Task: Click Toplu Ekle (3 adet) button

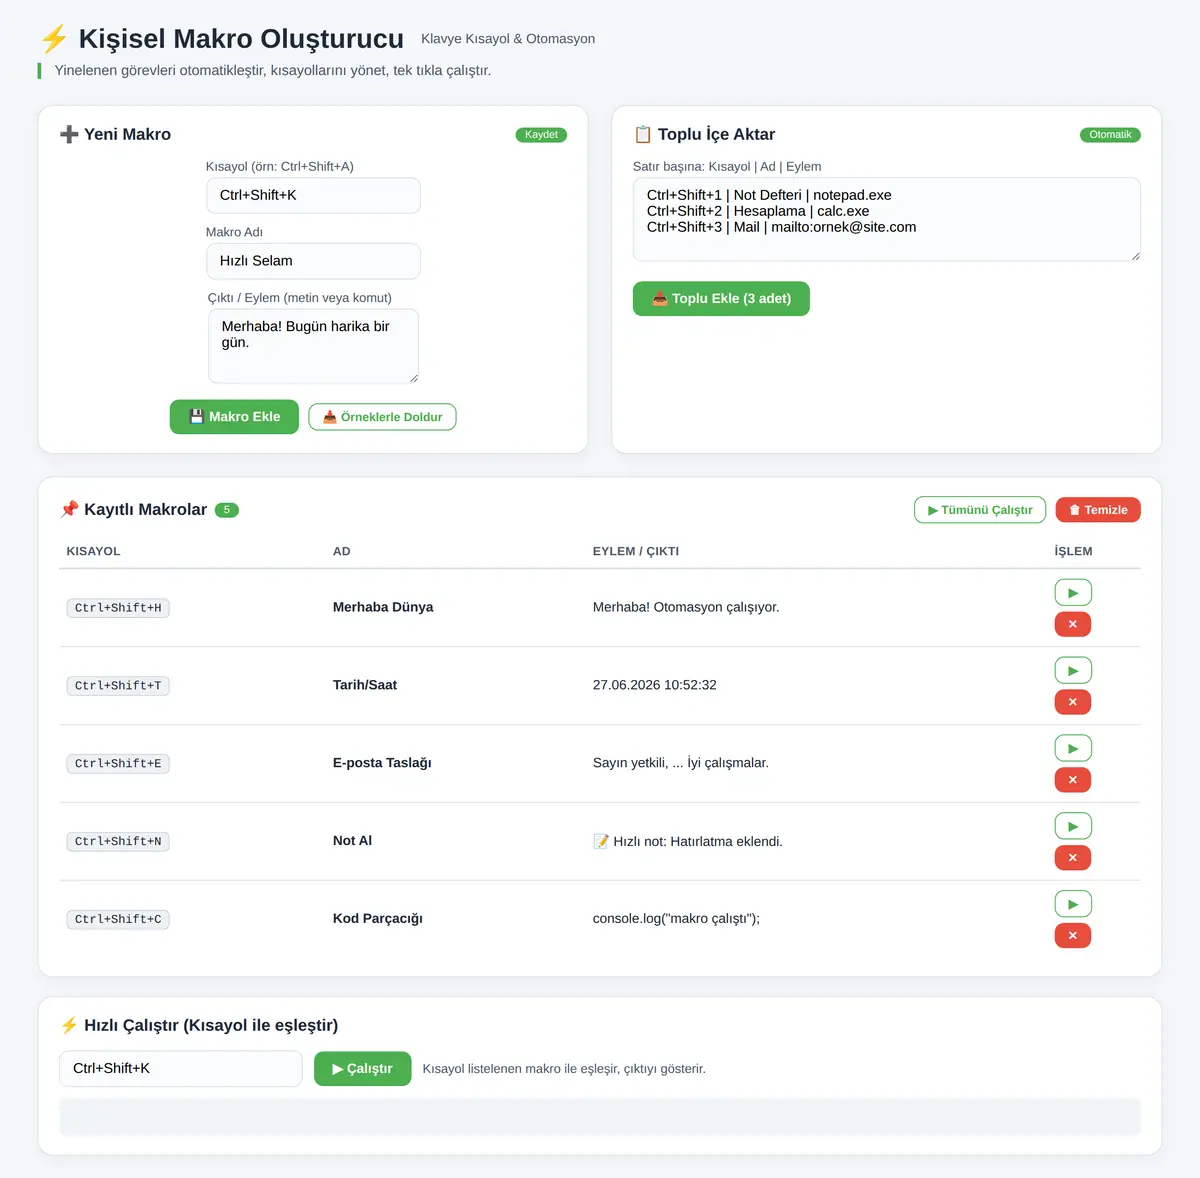Action: click(x=721, y=299)
